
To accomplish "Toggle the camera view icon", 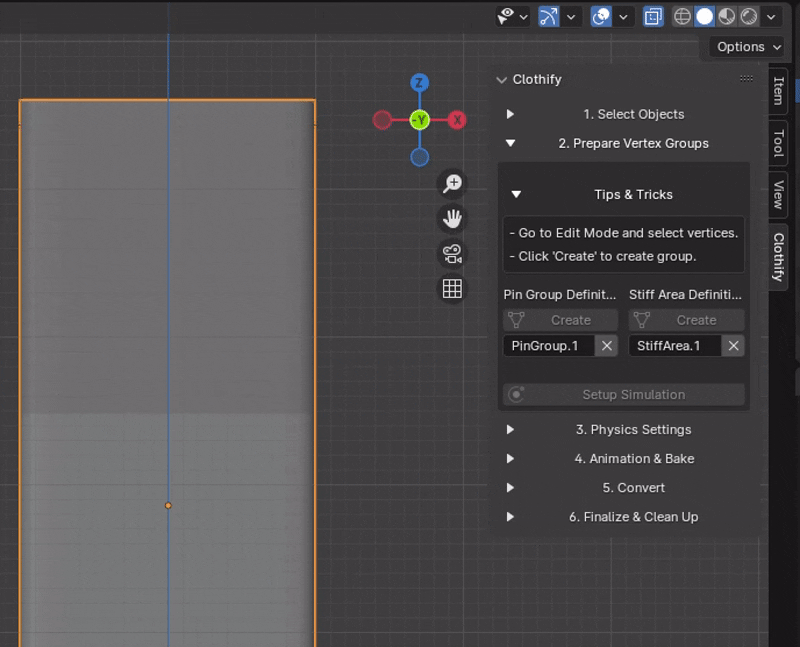I will (x=452, y=254).
